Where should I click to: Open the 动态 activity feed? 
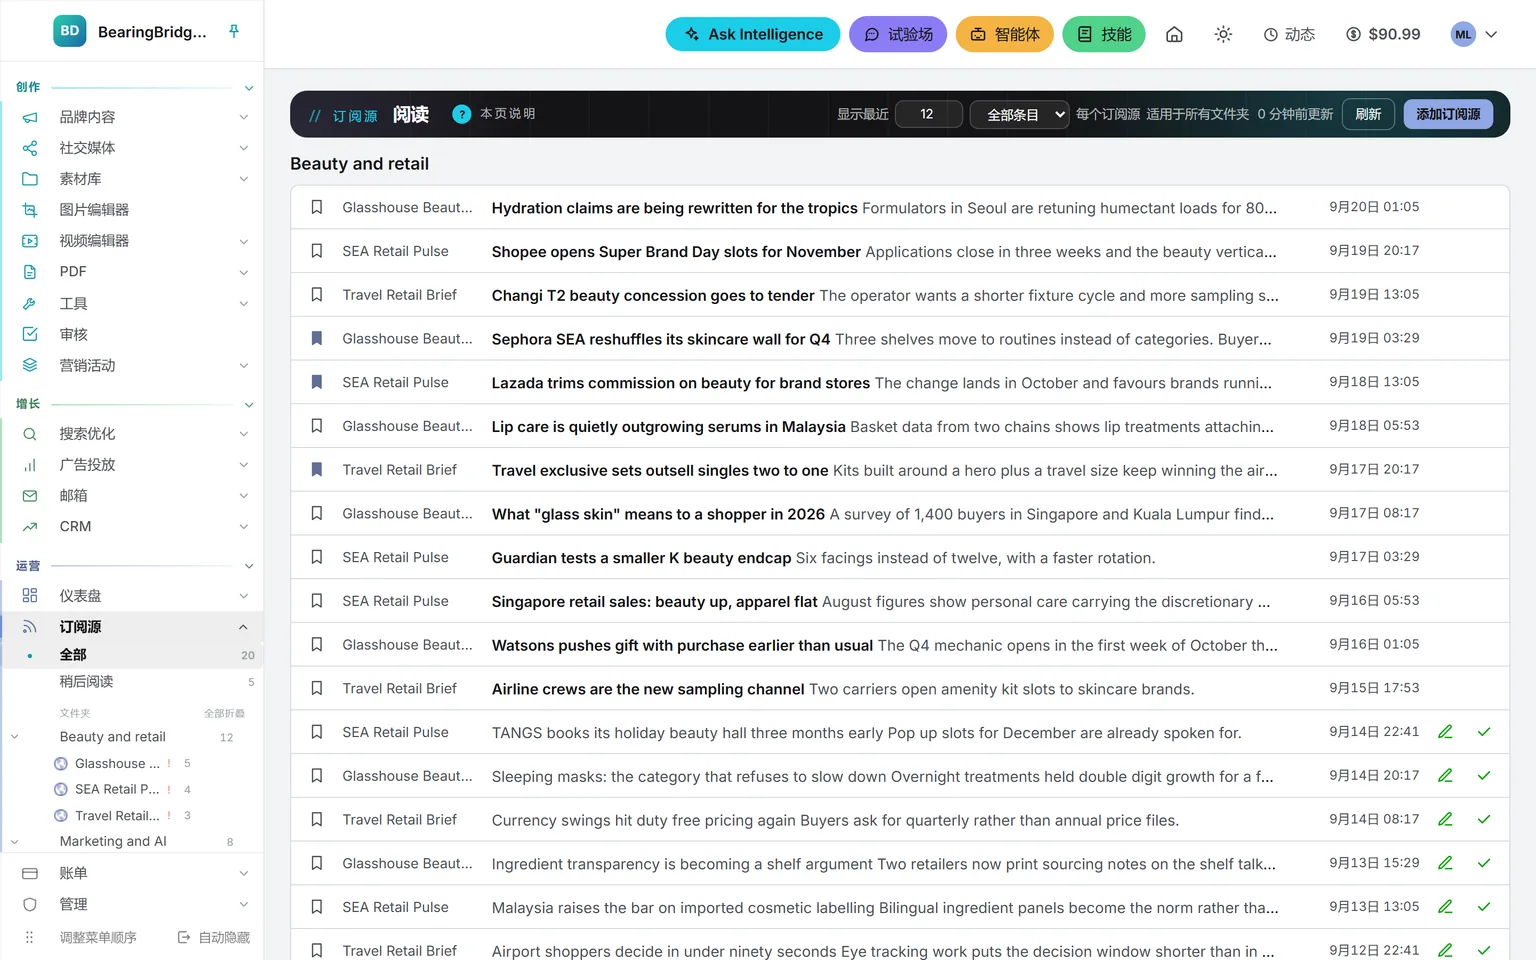1289,34
